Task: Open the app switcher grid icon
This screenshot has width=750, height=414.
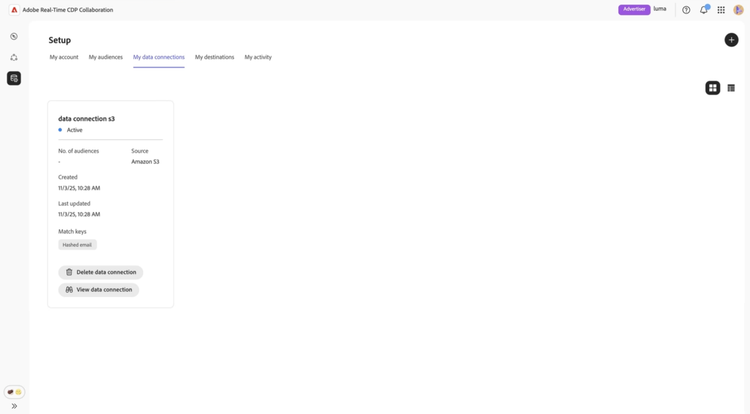Action: point(721,10)
